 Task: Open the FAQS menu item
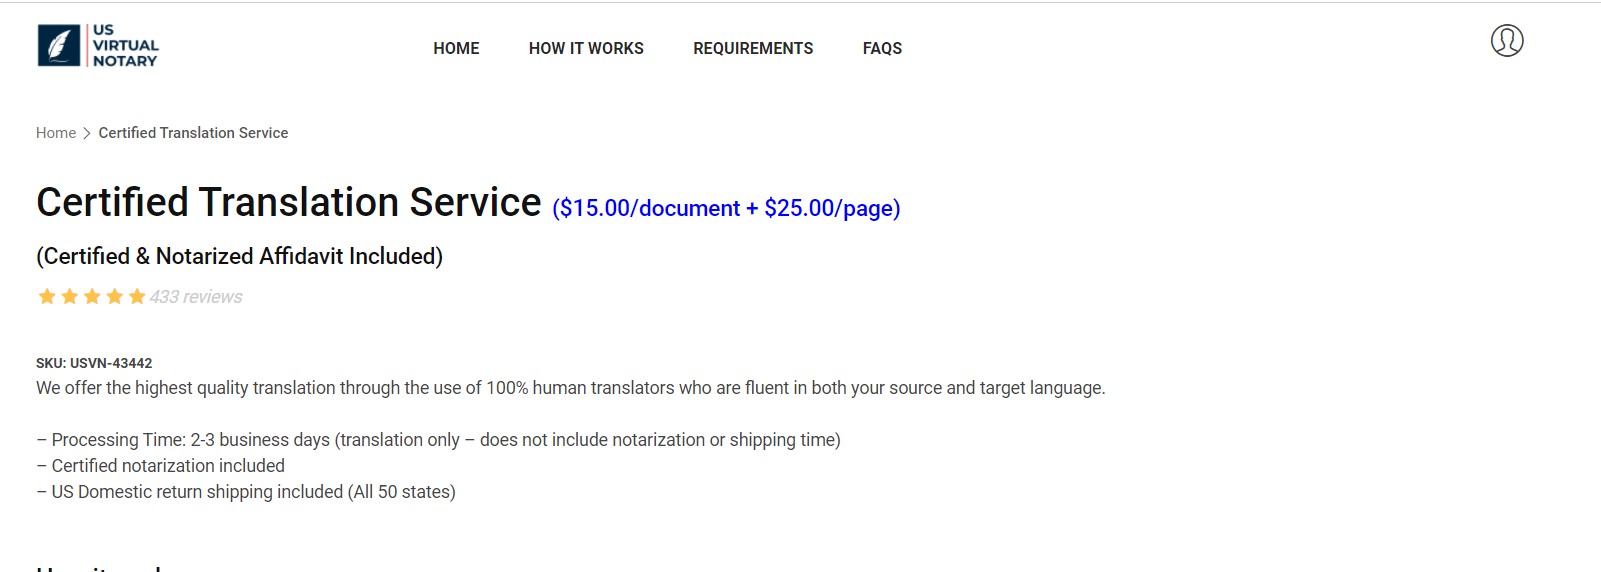coord(882,48)
